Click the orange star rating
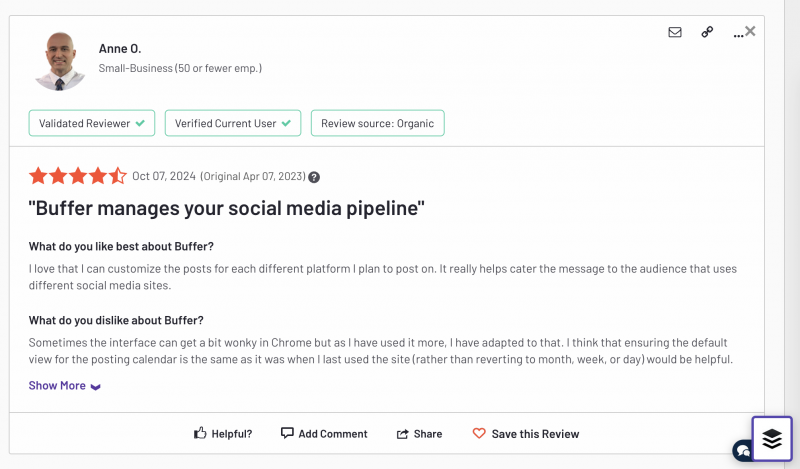This screenshot has width=800, height=469. click(x=78, y=176)
